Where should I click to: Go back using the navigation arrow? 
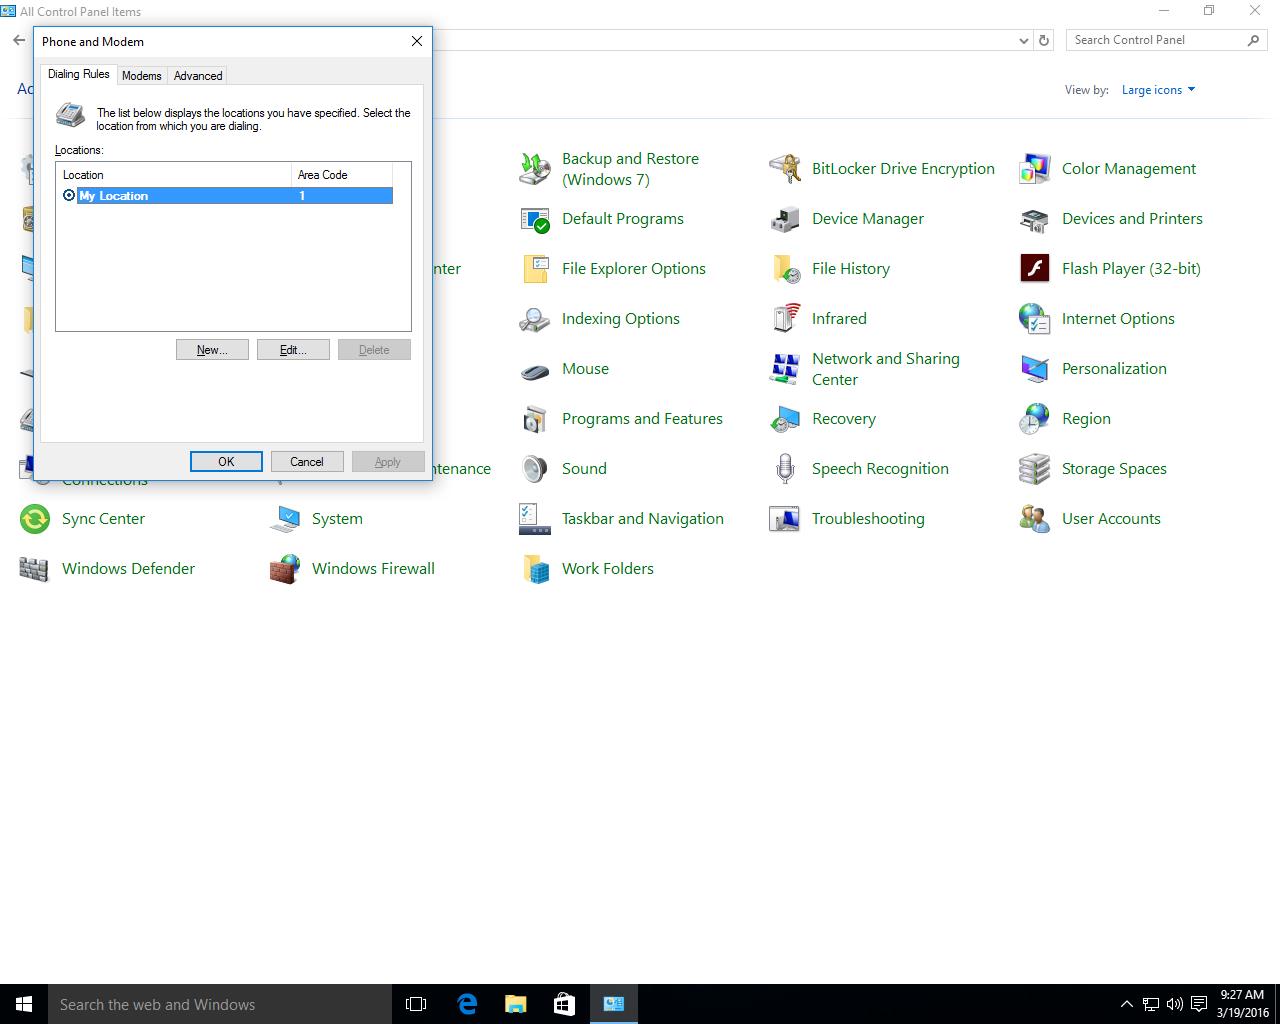[19, 40]
